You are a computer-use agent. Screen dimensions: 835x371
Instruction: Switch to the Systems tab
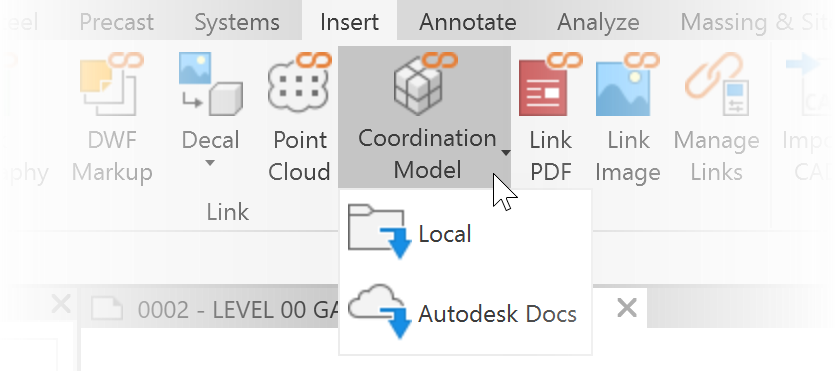click(237, 22)
